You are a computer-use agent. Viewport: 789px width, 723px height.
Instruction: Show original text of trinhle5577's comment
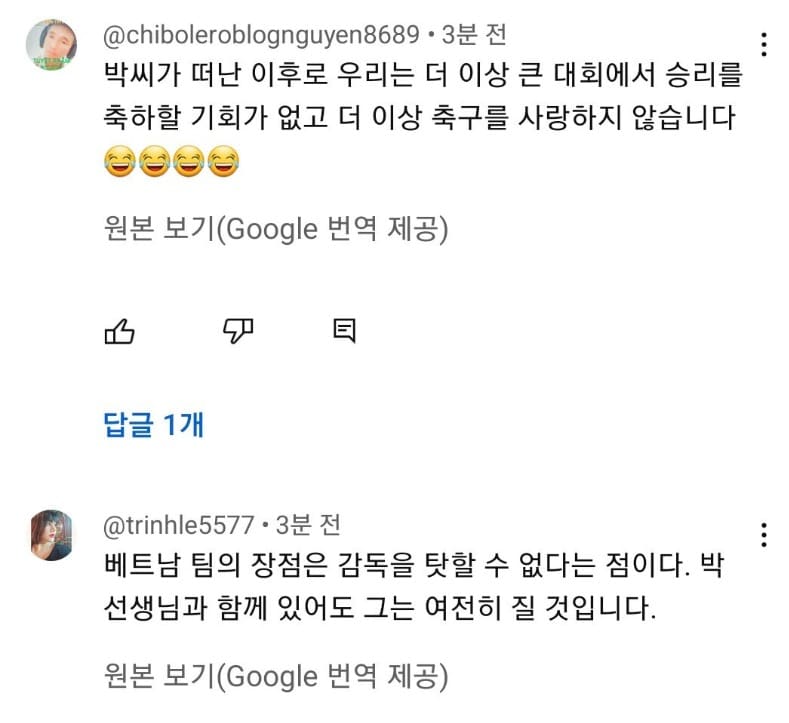[275, 677]
